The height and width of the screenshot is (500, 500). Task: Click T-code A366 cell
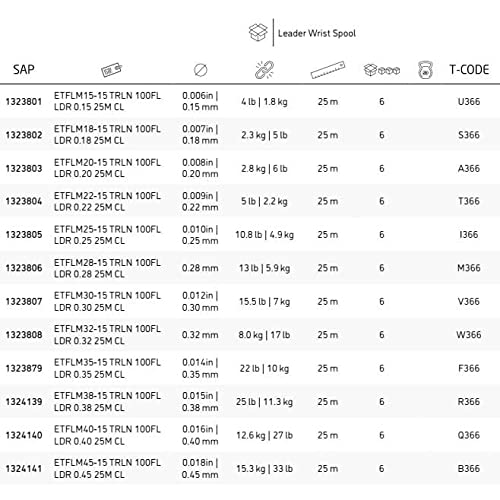(469, 168)
